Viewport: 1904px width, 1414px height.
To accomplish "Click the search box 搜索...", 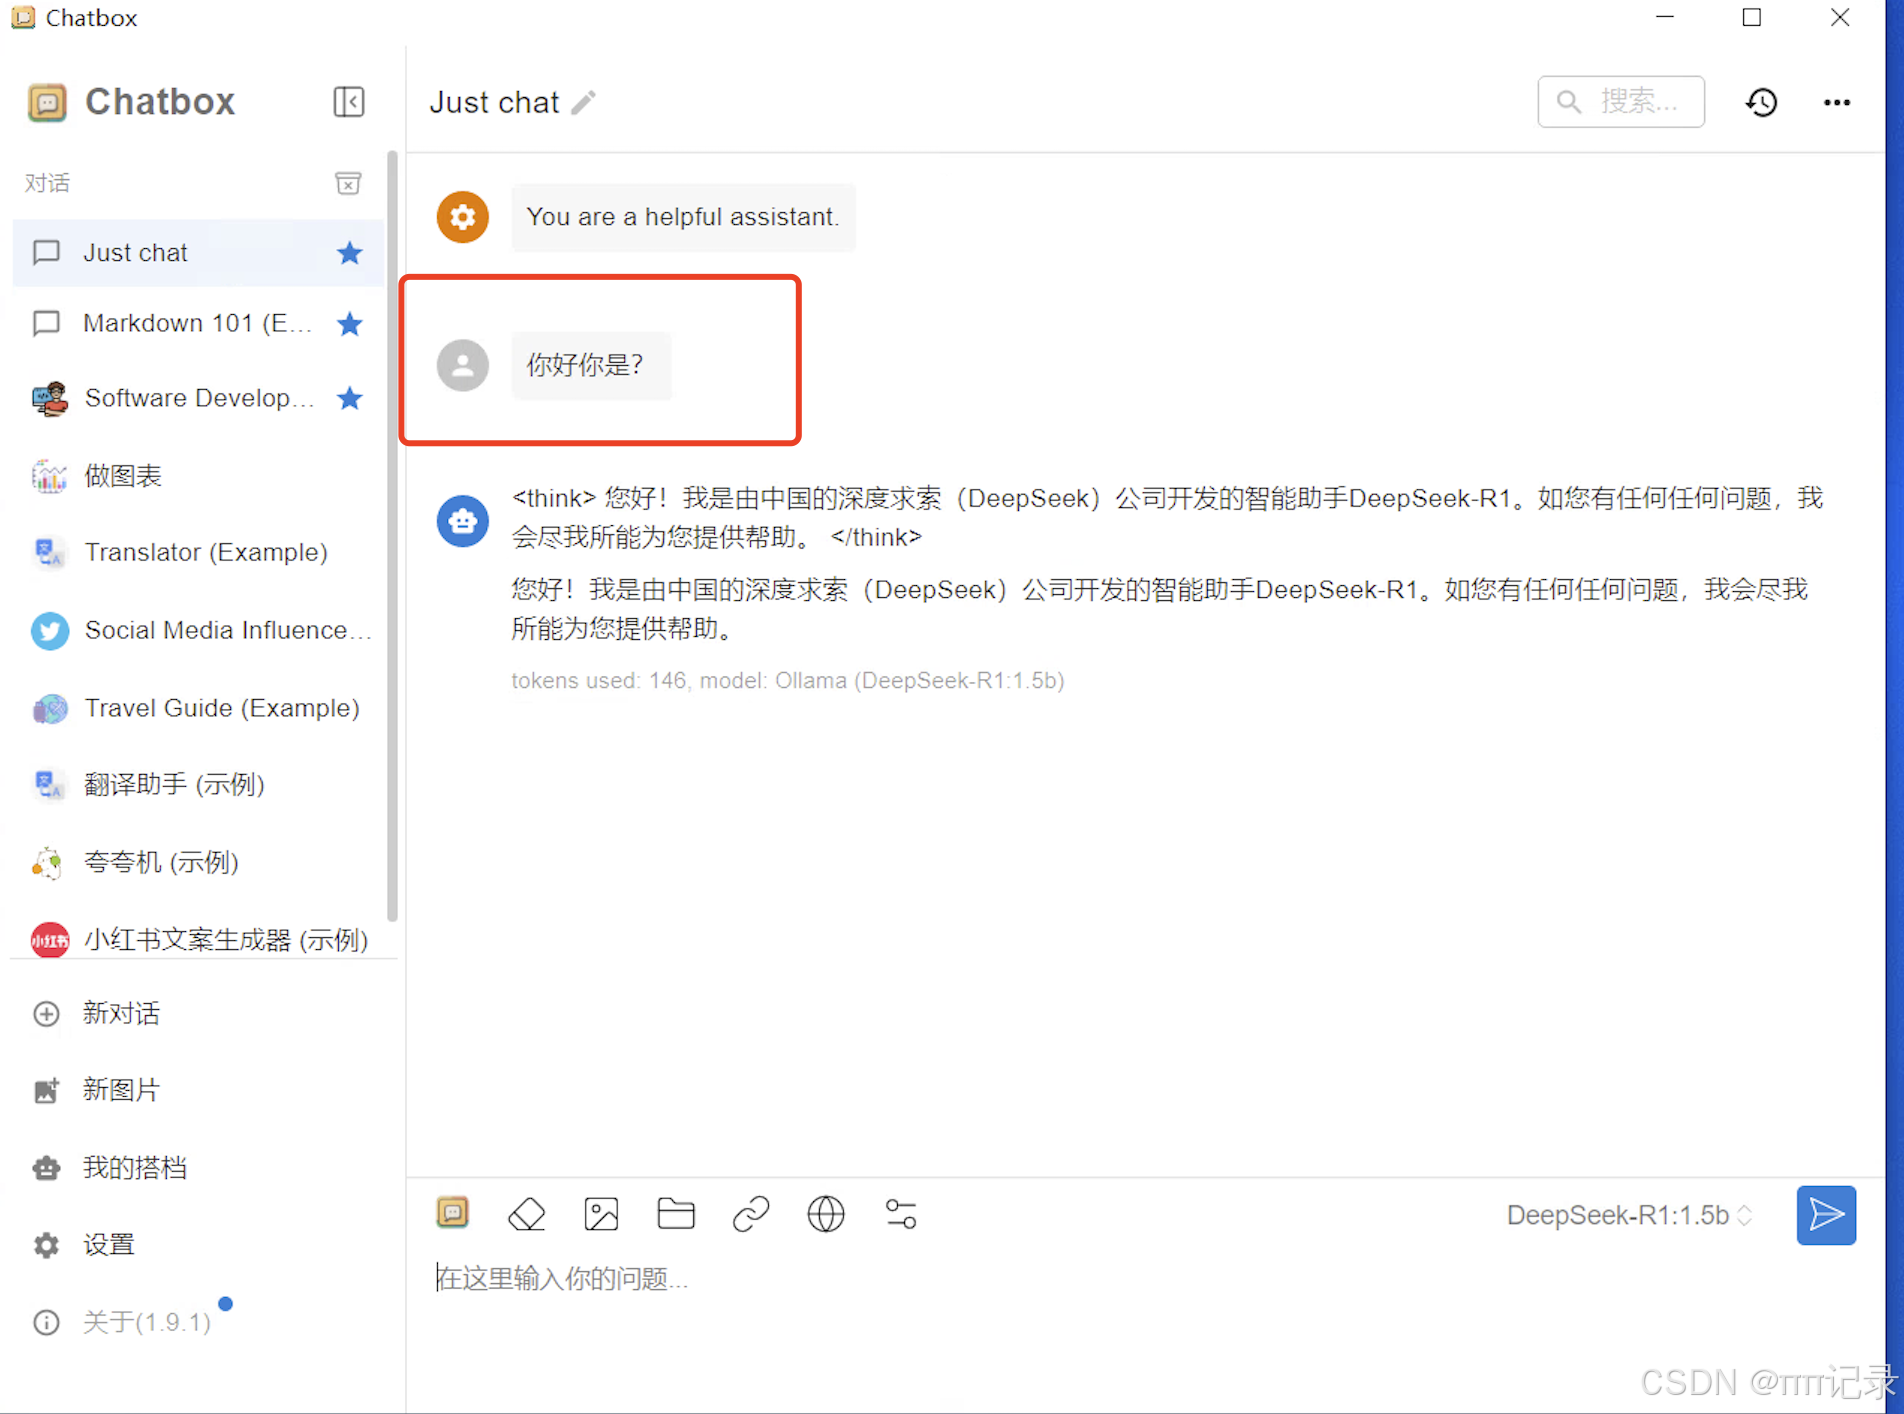I will (1621, 102).
